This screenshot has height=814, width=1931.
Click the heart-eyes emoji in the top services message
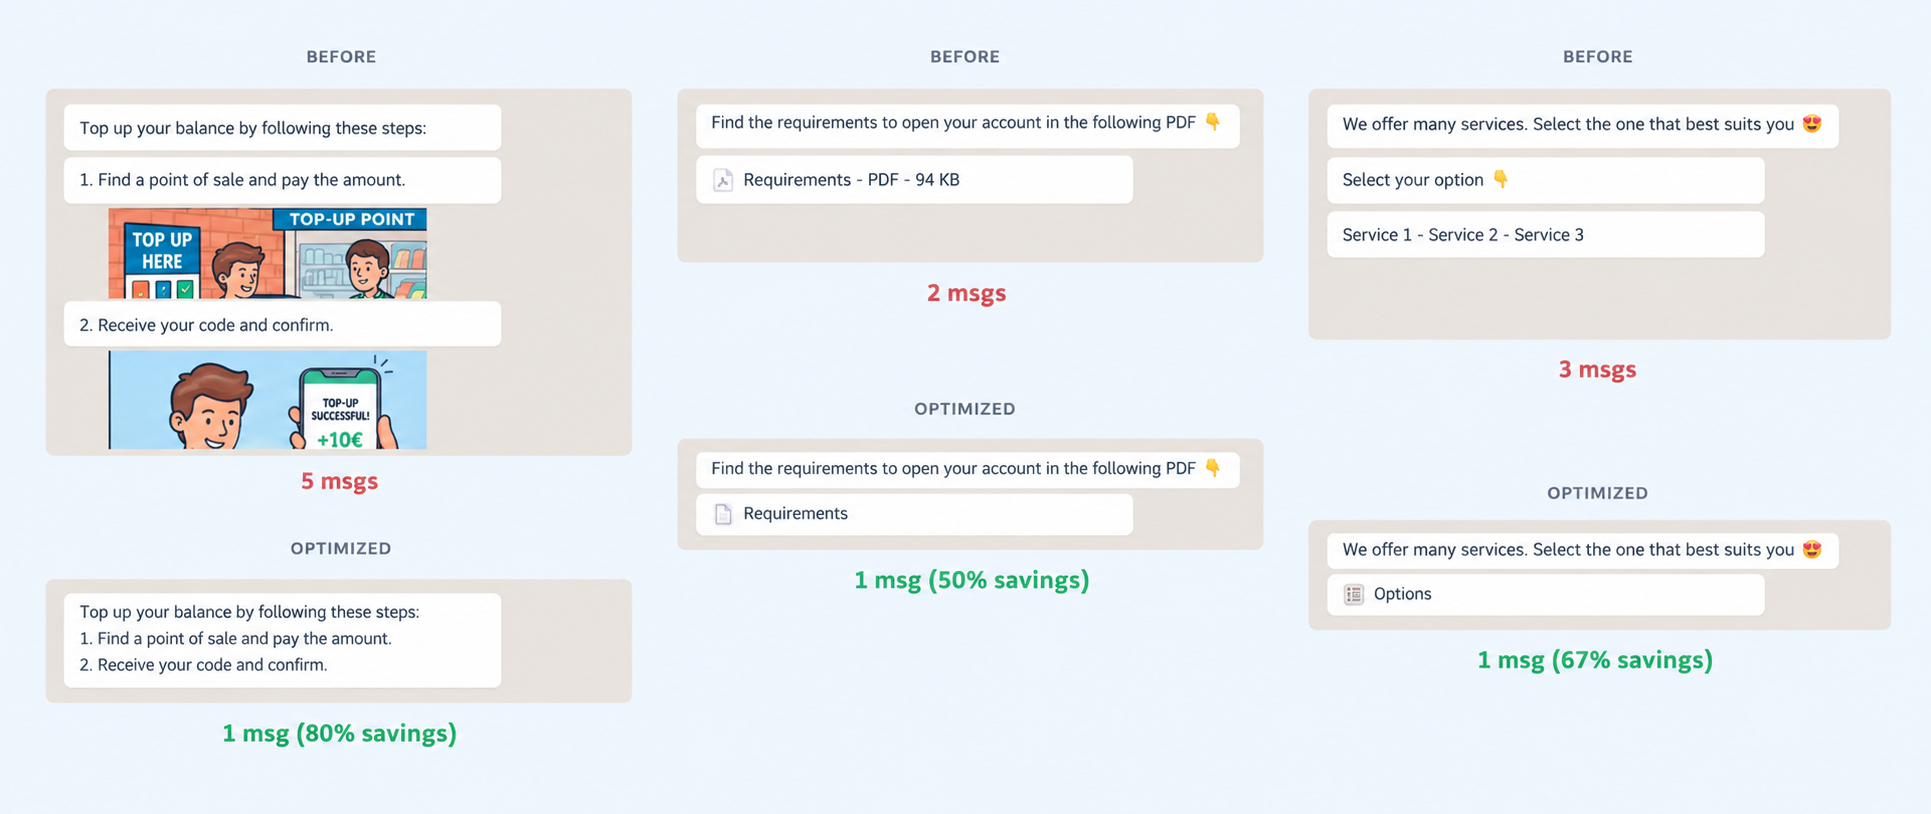1811,124
